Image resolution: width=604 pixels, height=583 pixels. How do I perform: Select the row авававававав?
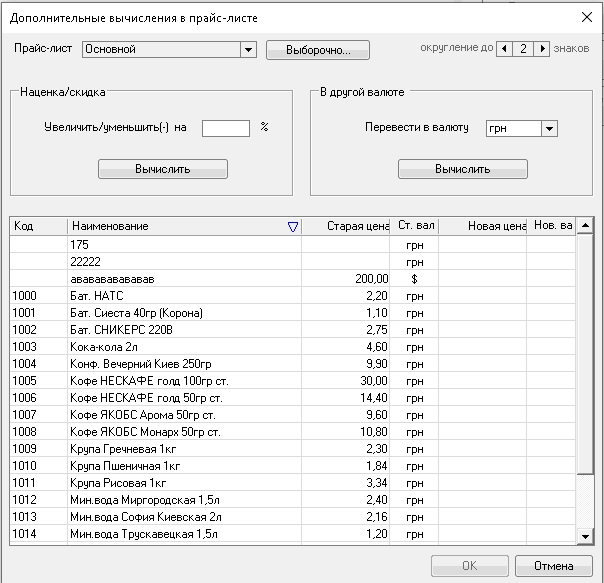(x=293, y=279)
